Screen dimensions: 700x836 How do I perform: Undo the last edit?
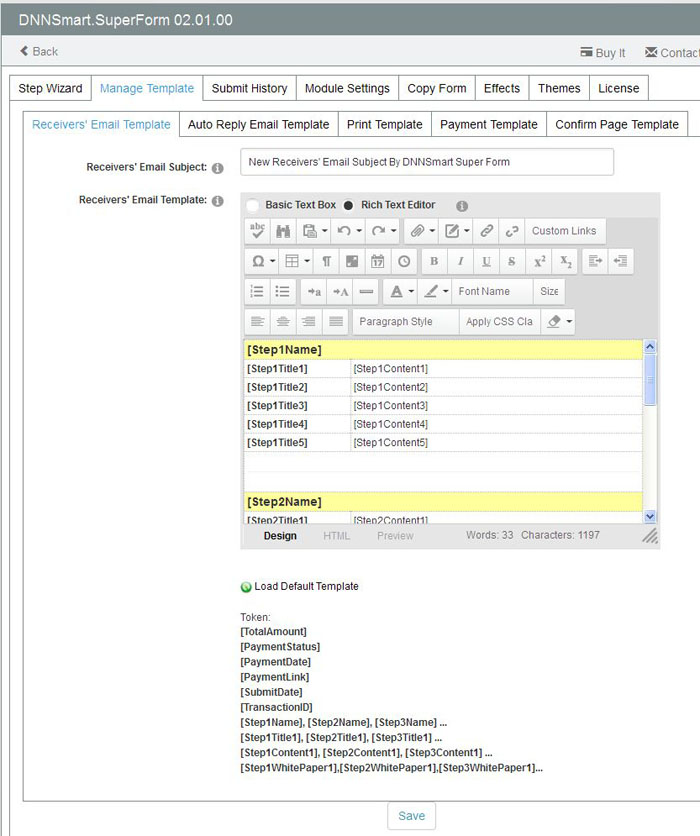point(344,231)
